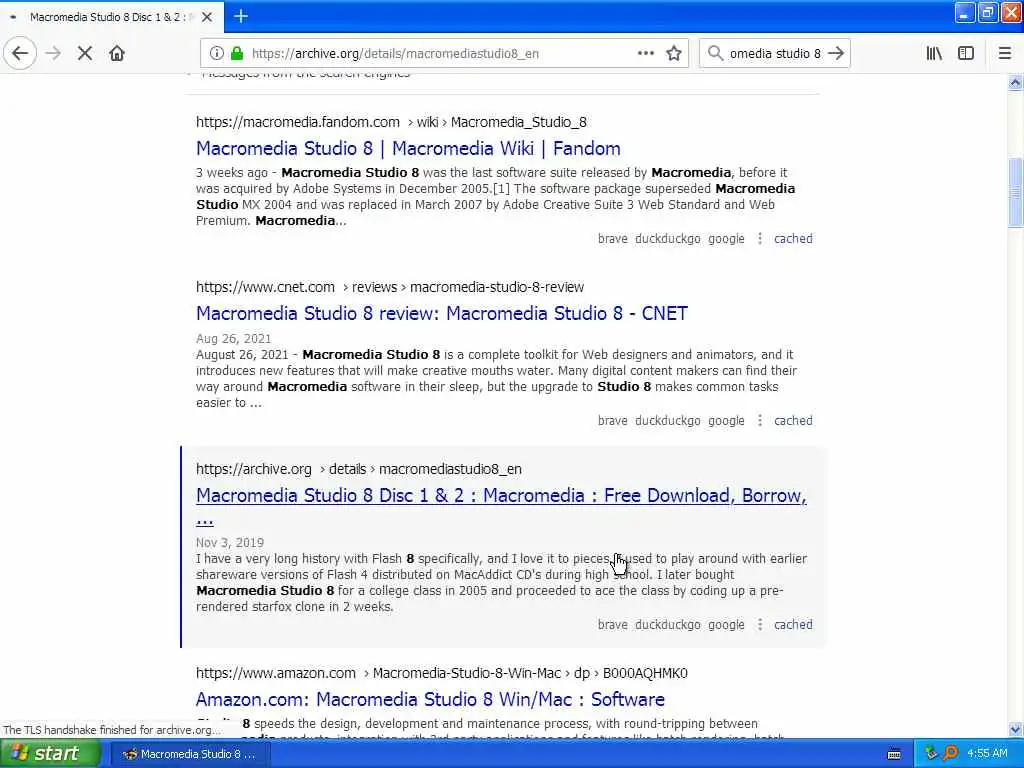Click the search magnifier icon
The width and height of the screenshot is (1024, 768).
715,54
